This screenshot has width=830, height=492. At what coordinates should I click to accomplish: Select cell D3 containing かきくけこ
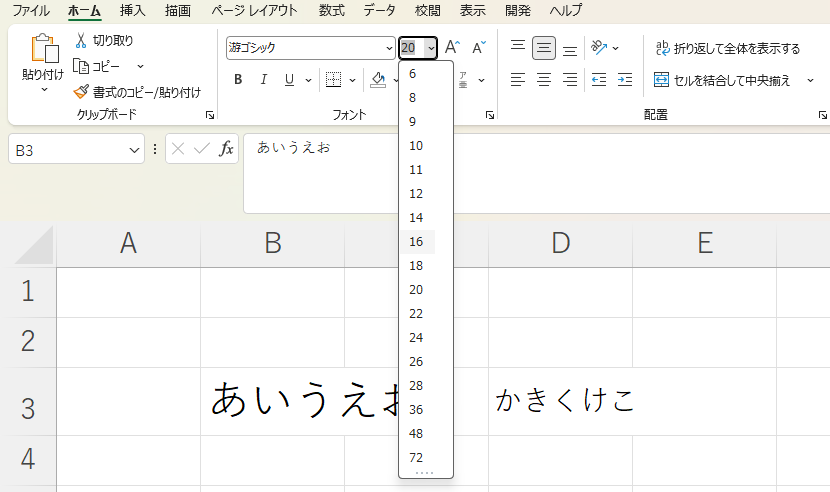(561, 402)
